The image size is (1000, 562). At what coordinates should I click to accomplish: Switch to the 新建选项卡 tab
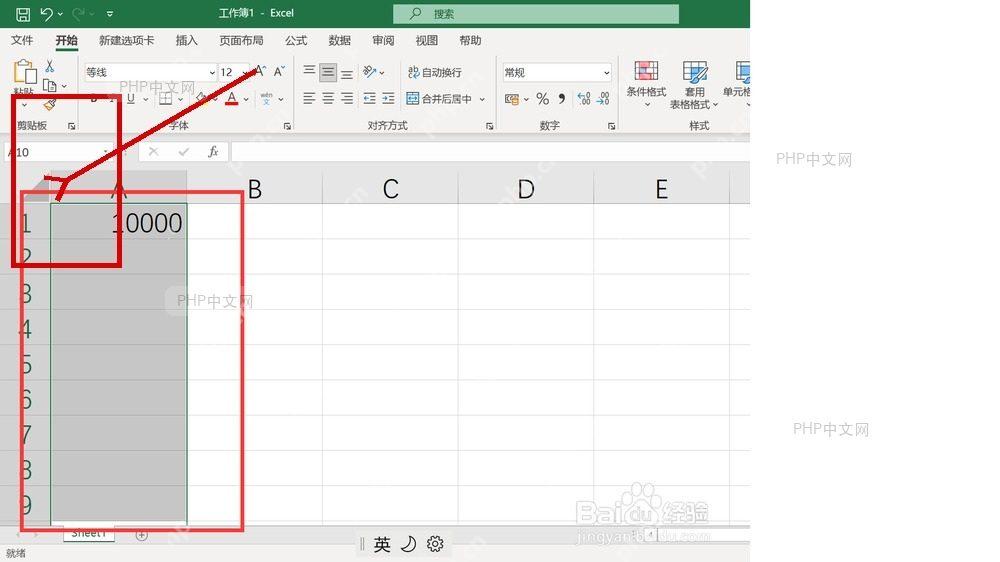126,40
